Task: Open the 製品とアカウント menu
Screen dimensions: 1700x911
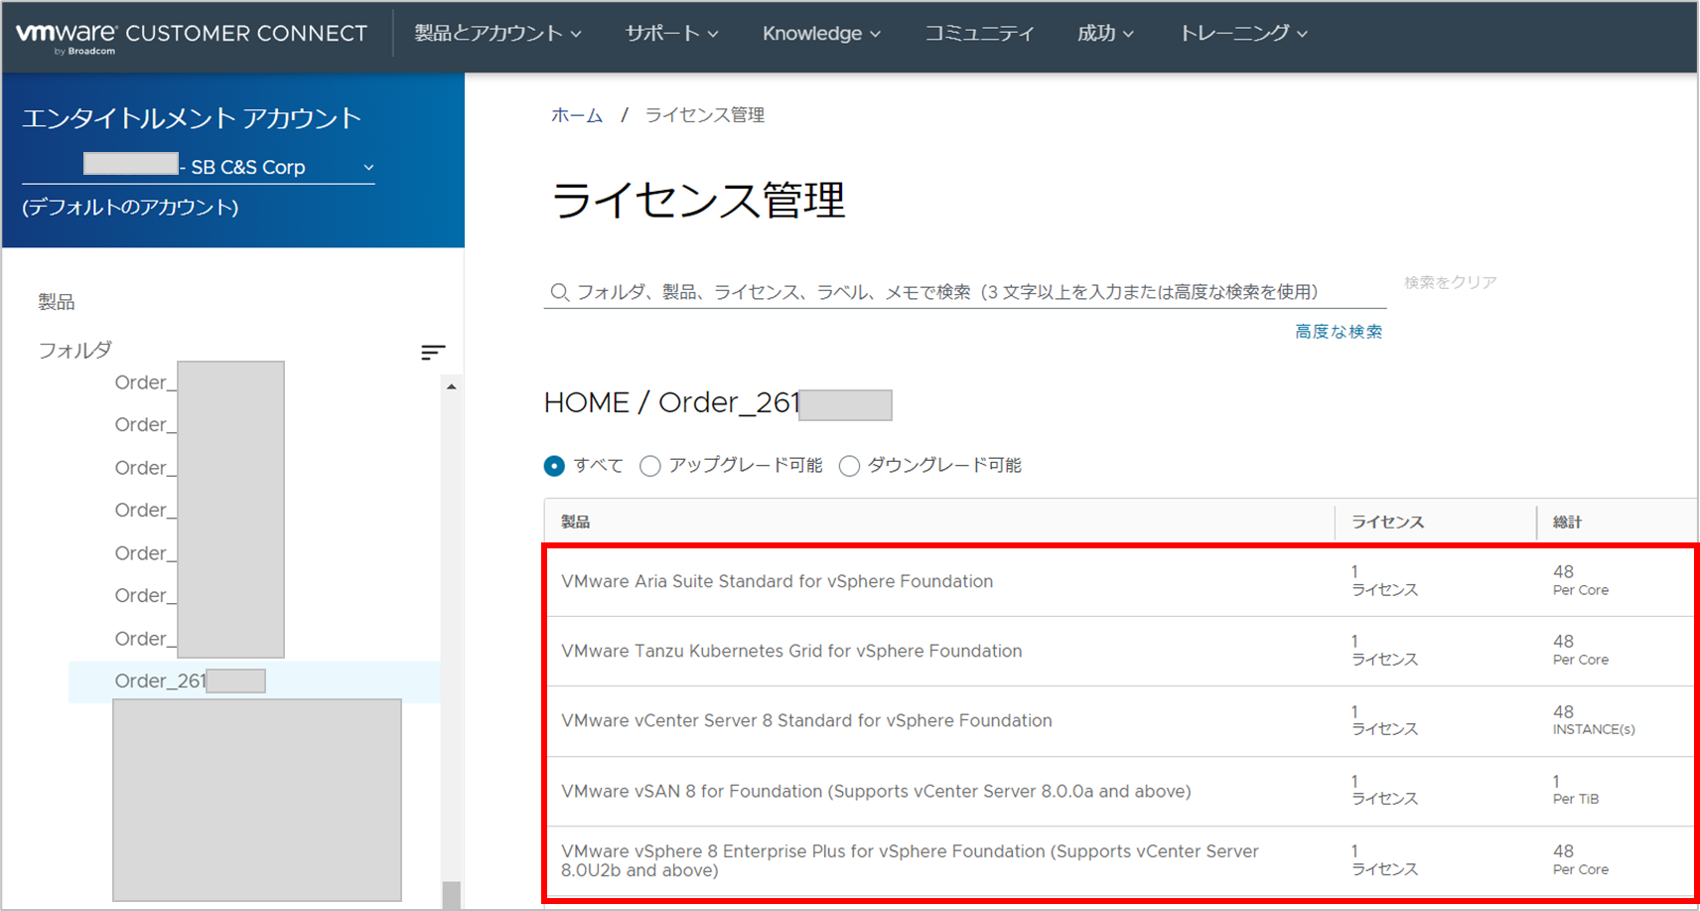Action: [x=498, y=33]
